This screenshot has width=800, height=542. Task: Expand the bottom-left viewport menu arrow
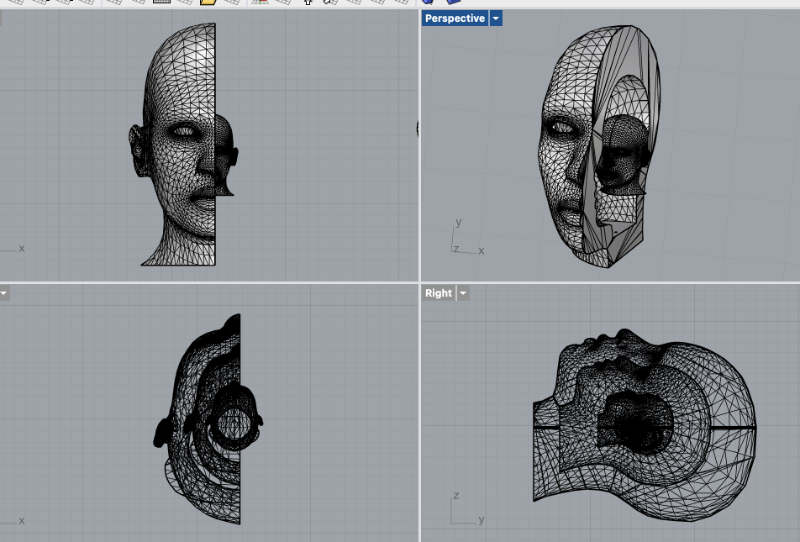click(x=4, y=293)
